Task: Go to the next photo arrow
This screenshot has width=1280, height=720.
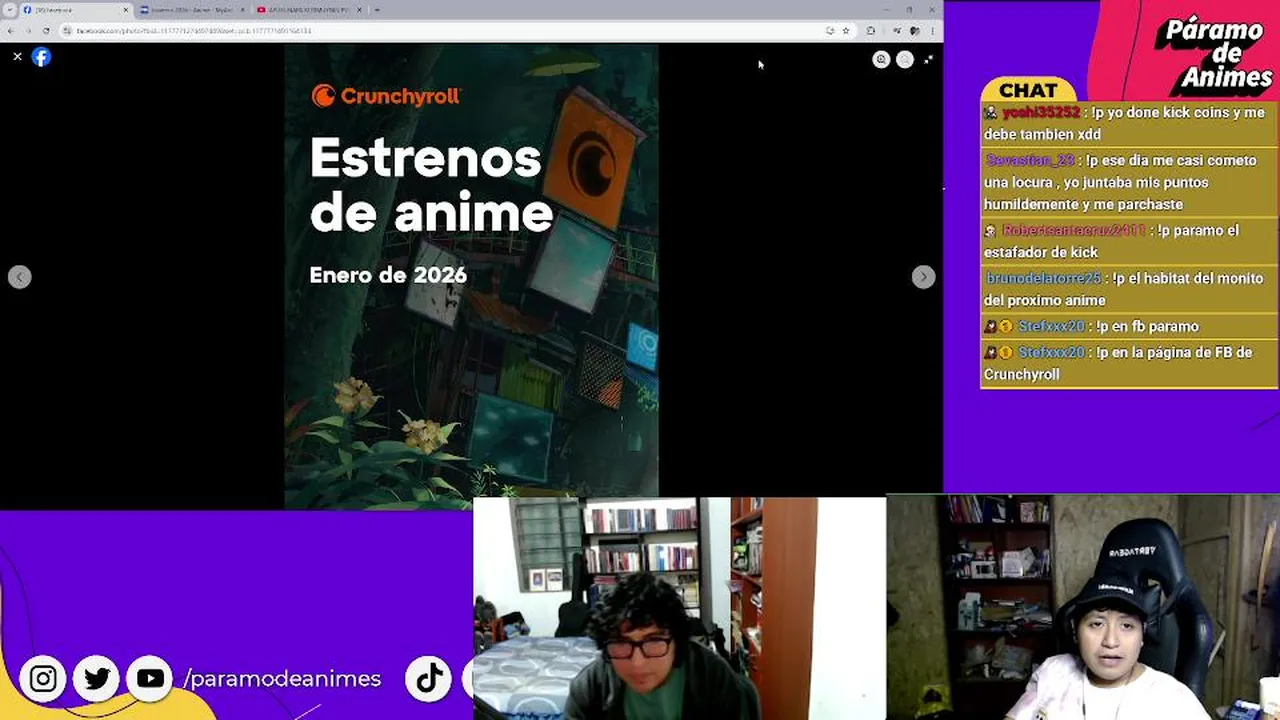Action: coord(923,277)
